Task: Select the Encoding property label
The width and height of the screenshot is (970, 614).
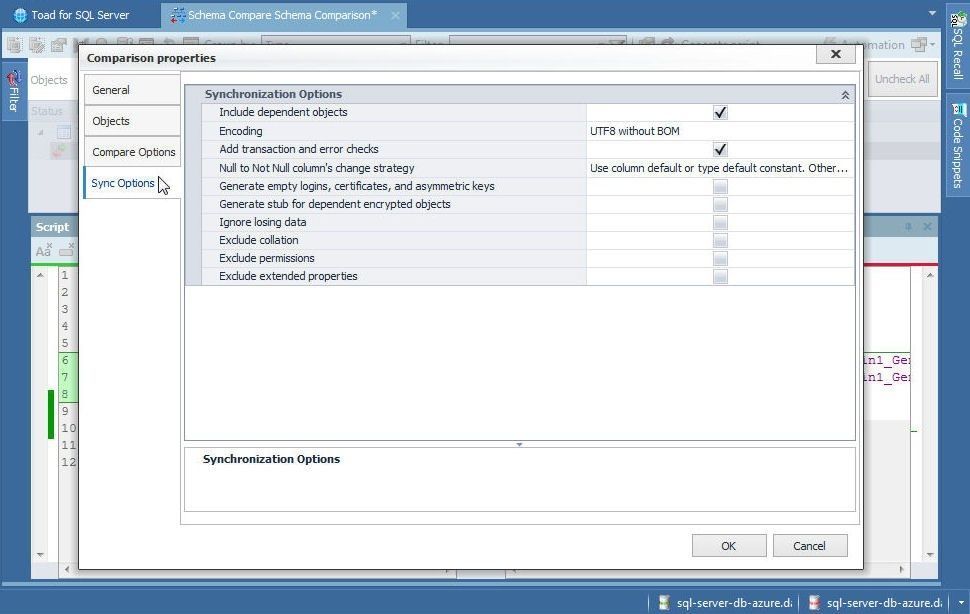Action: (x=241, y=131)
